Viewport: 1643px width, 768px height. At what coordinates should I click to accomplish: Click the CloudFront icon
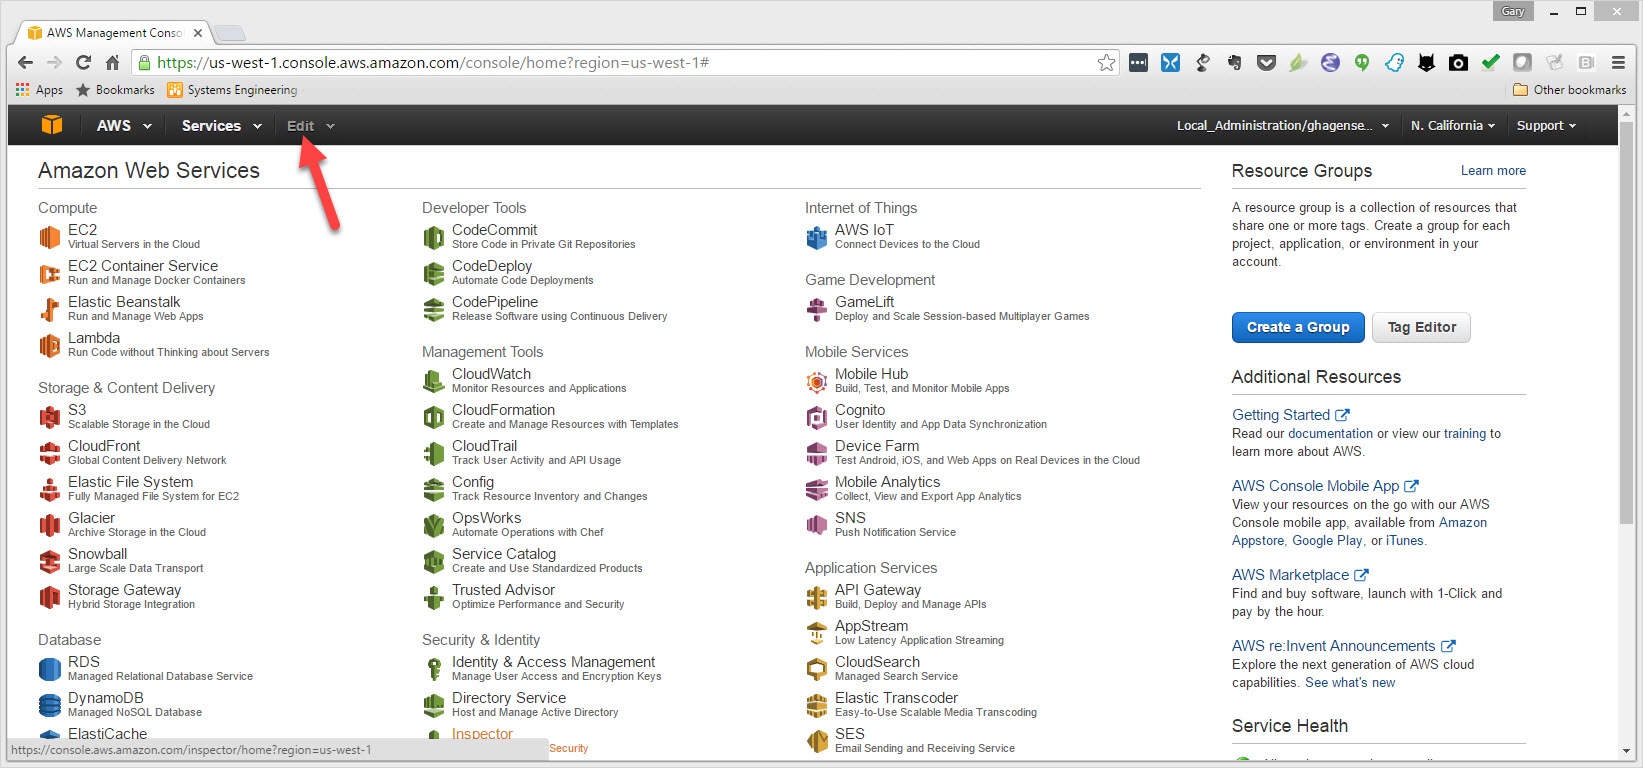tap(50, 453)
